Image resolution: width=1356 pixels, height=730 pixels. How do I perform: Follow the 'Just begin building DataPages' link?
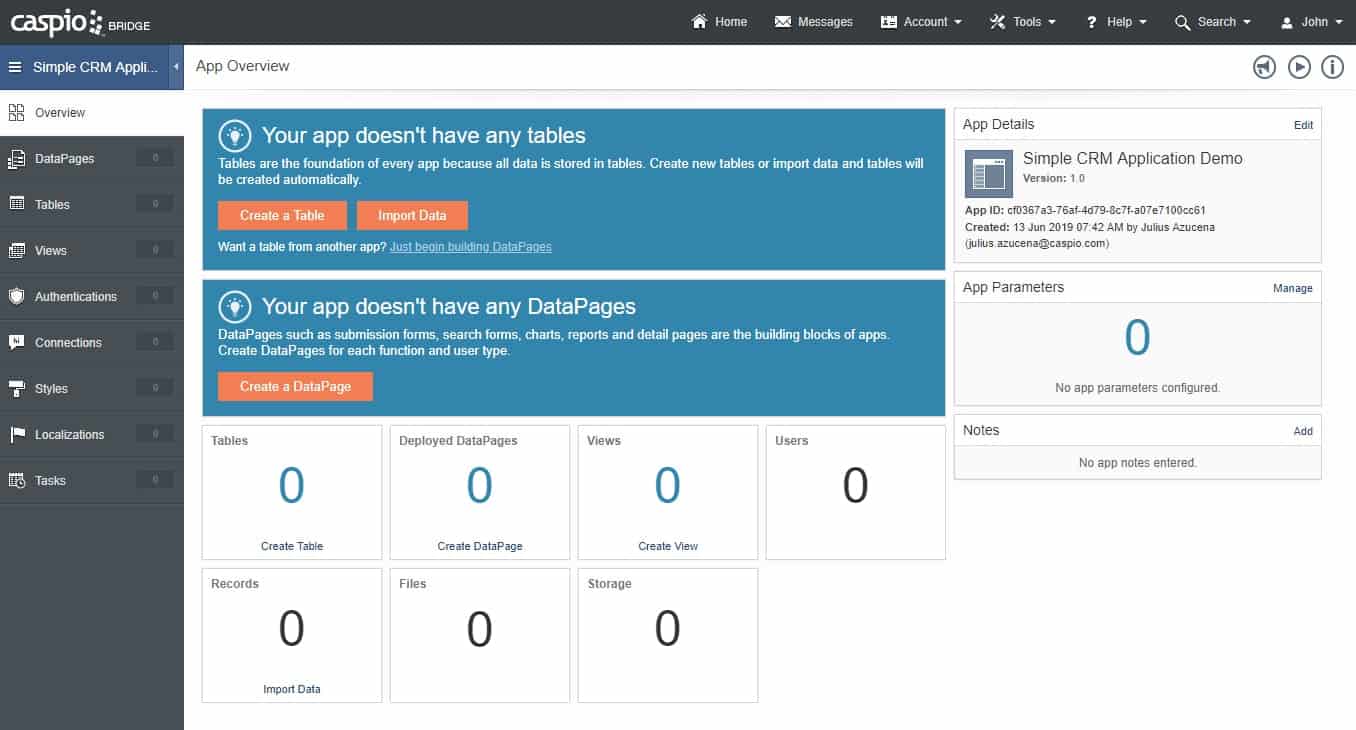click(x=470, y=246)
